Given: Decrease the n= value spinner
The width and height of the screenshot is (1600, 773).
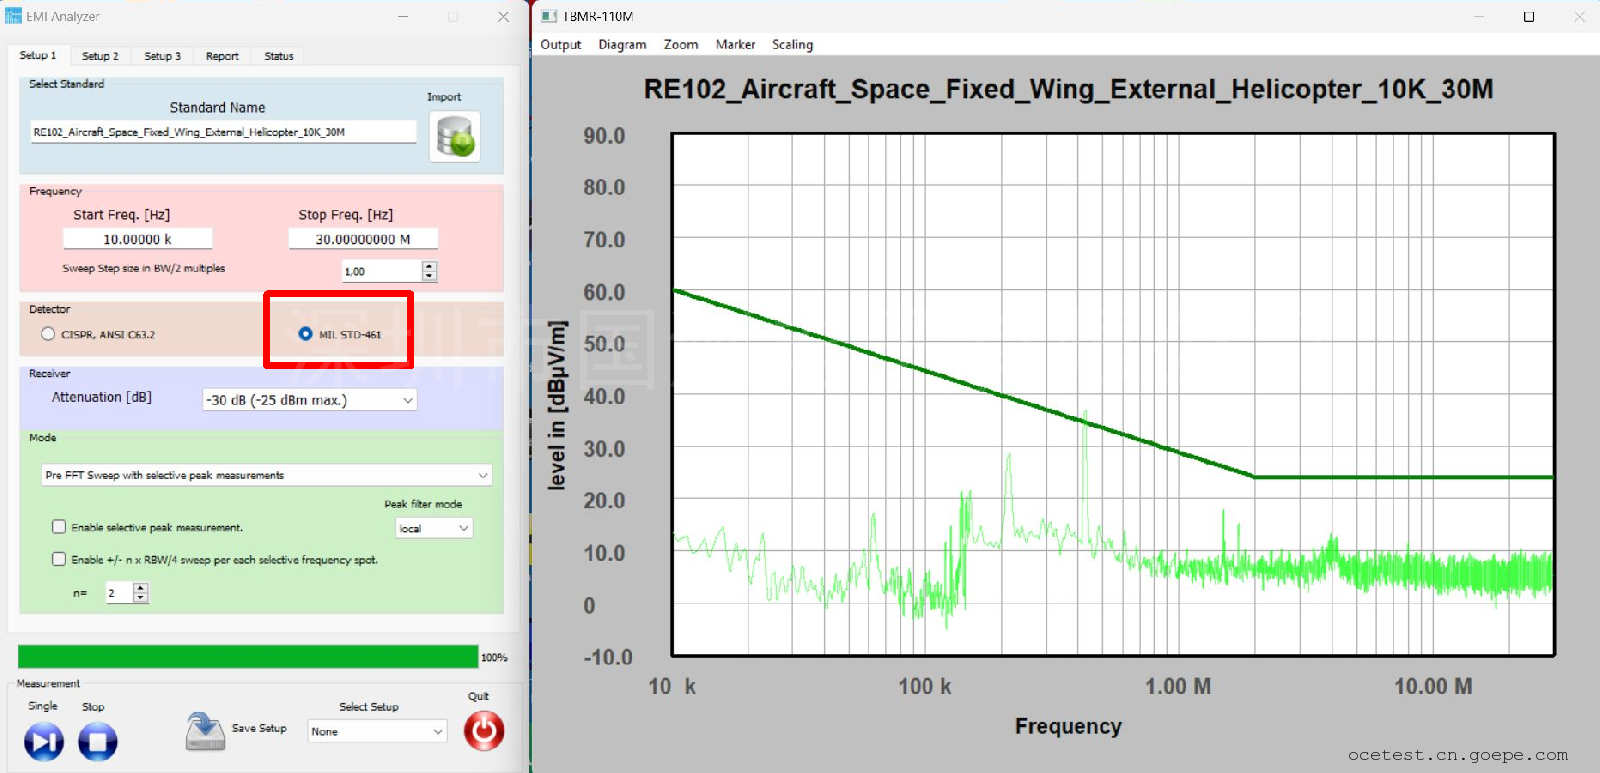Looking at the screenshot, I should coord(141,598).
